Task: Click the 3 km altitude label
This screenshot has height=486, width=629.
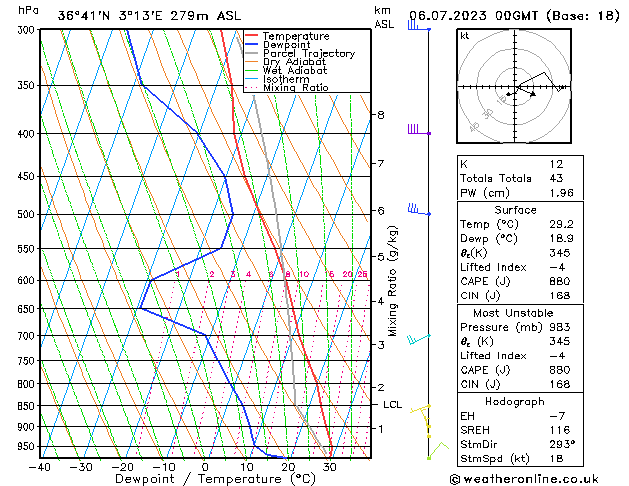Action: tap(381, 345)
